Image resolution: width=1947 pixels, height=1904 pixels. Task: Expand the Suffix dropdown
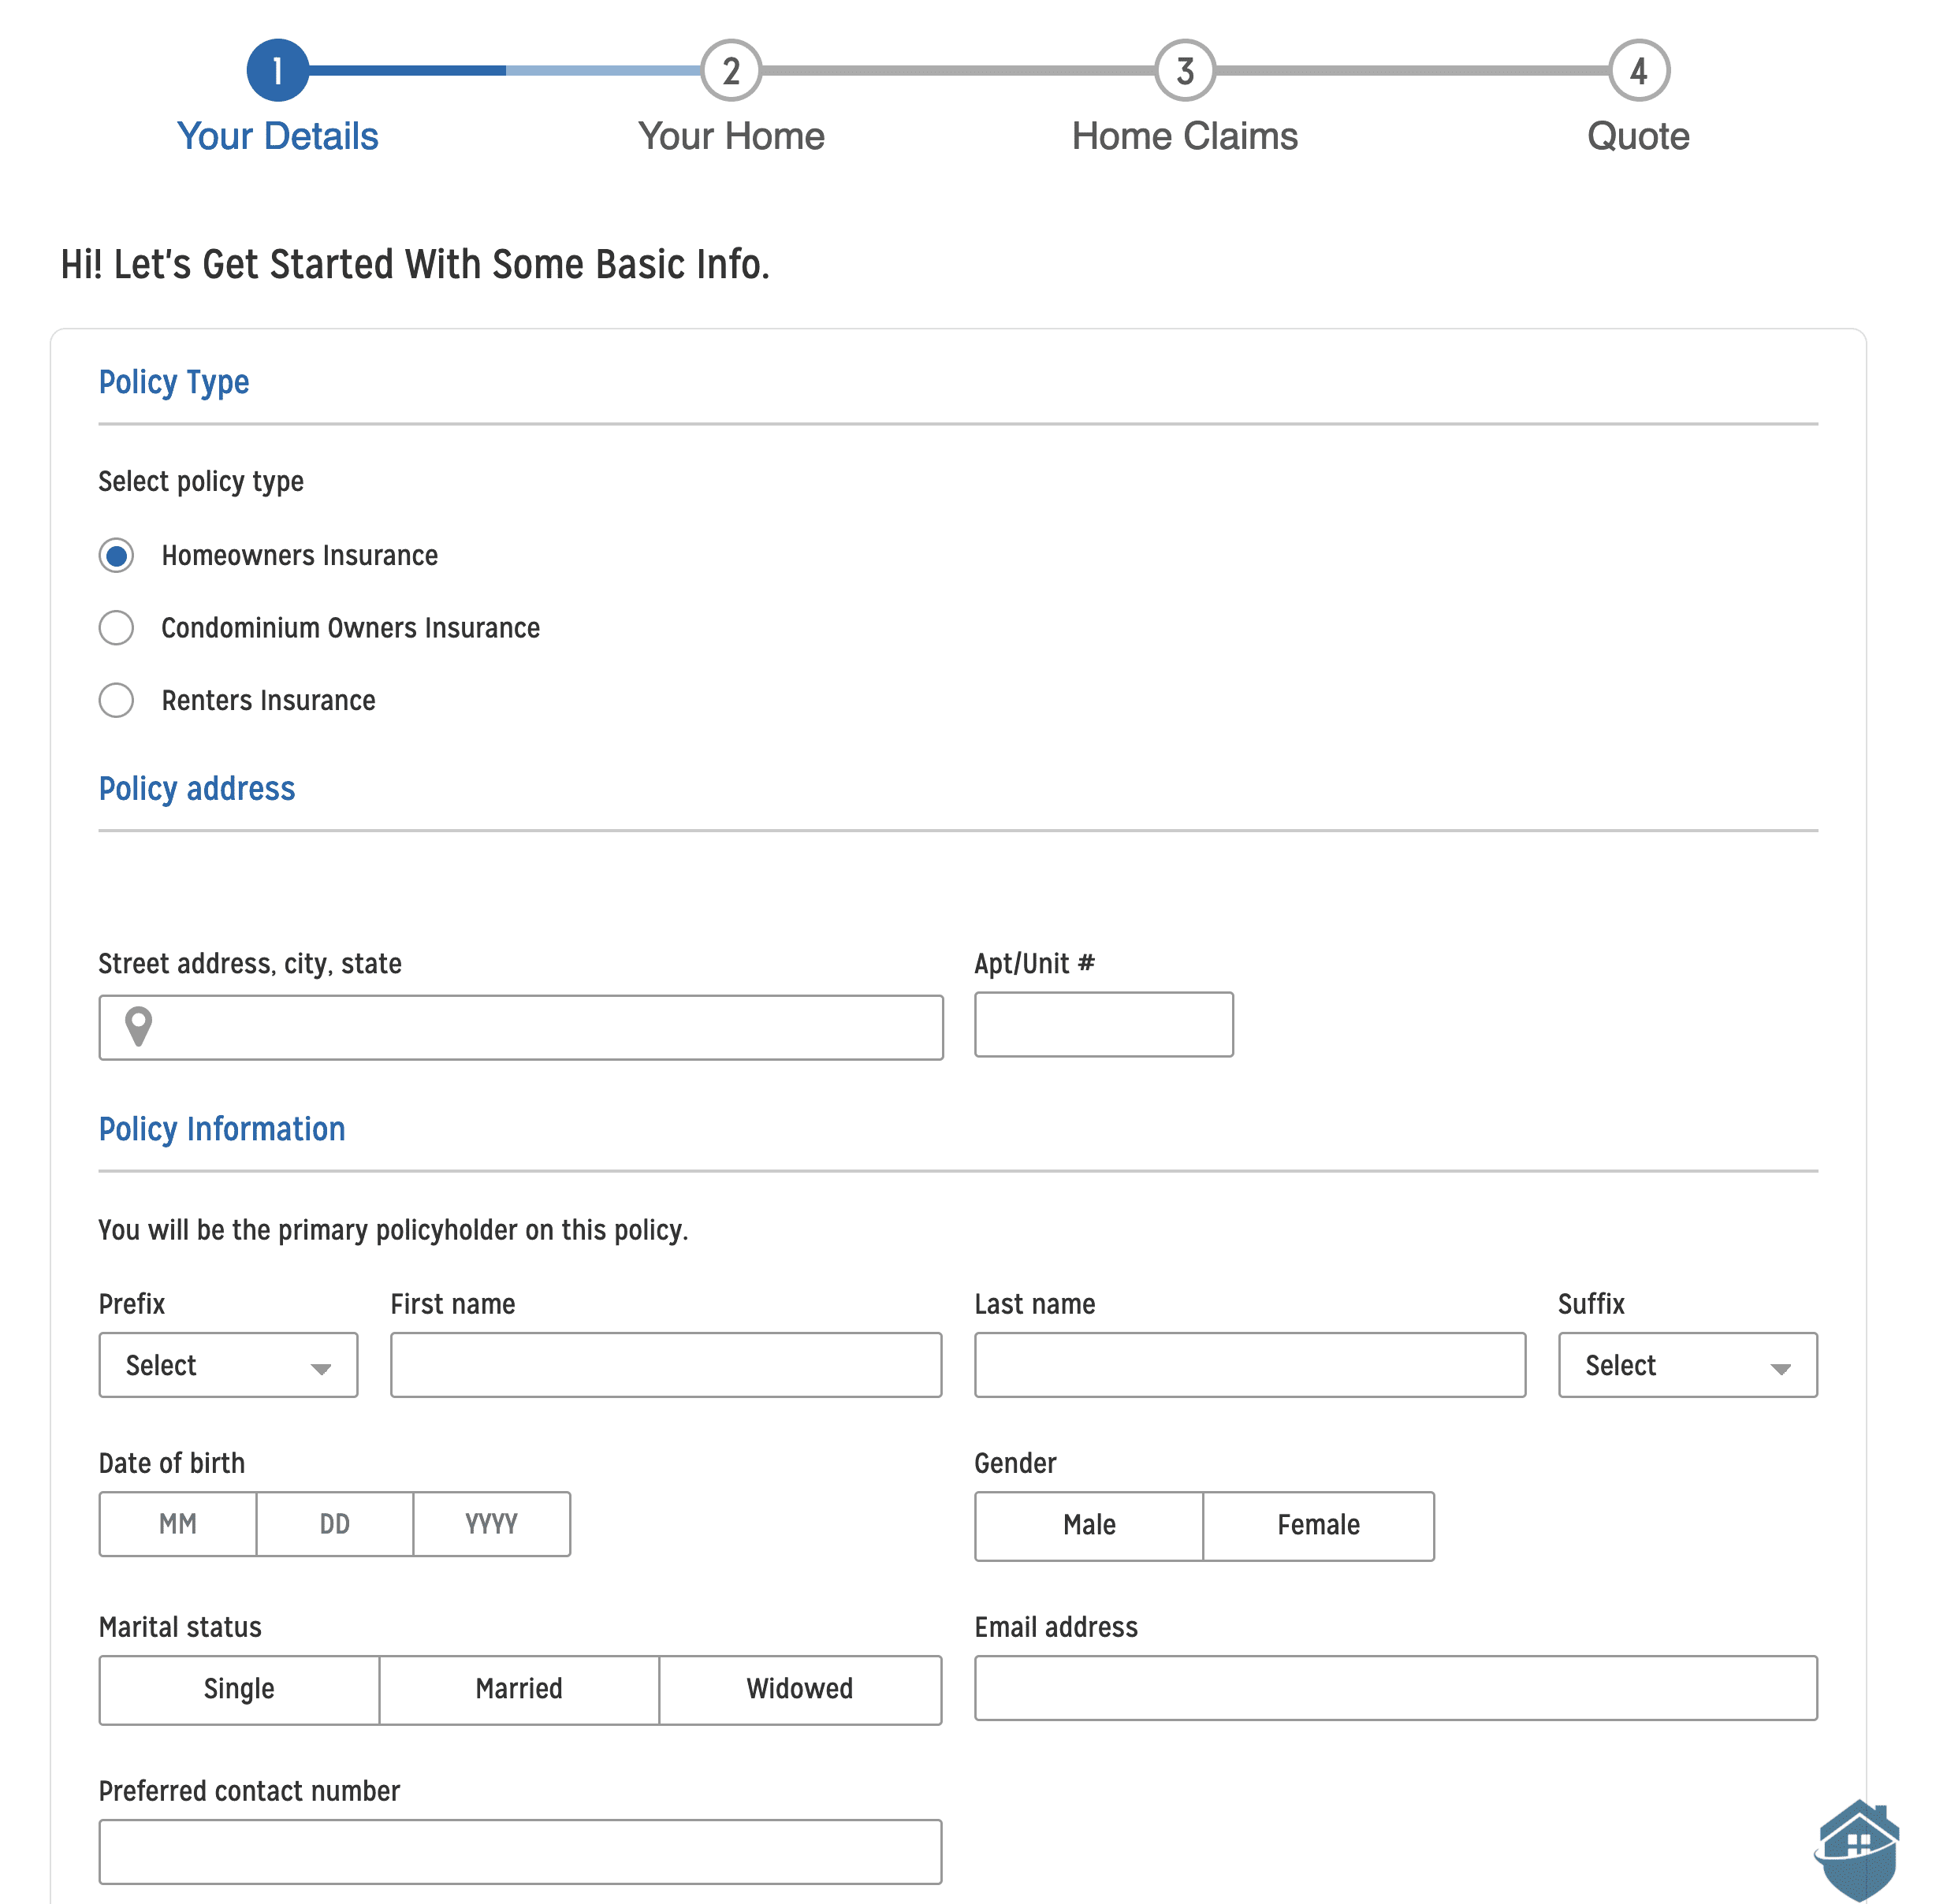(x=1687, y=1365)
